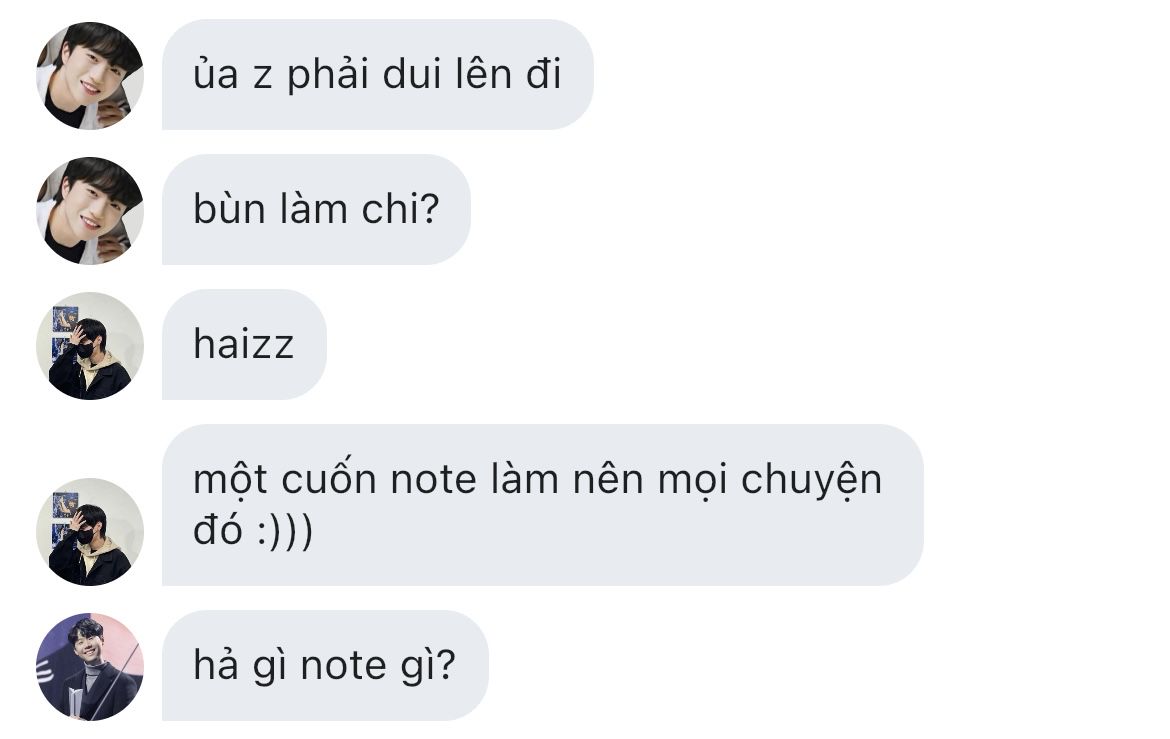Click the word "cuốn" in the long message
The height and width of the screenshot is (739, 1170).
pyautogui.click(x=329, y=478)
